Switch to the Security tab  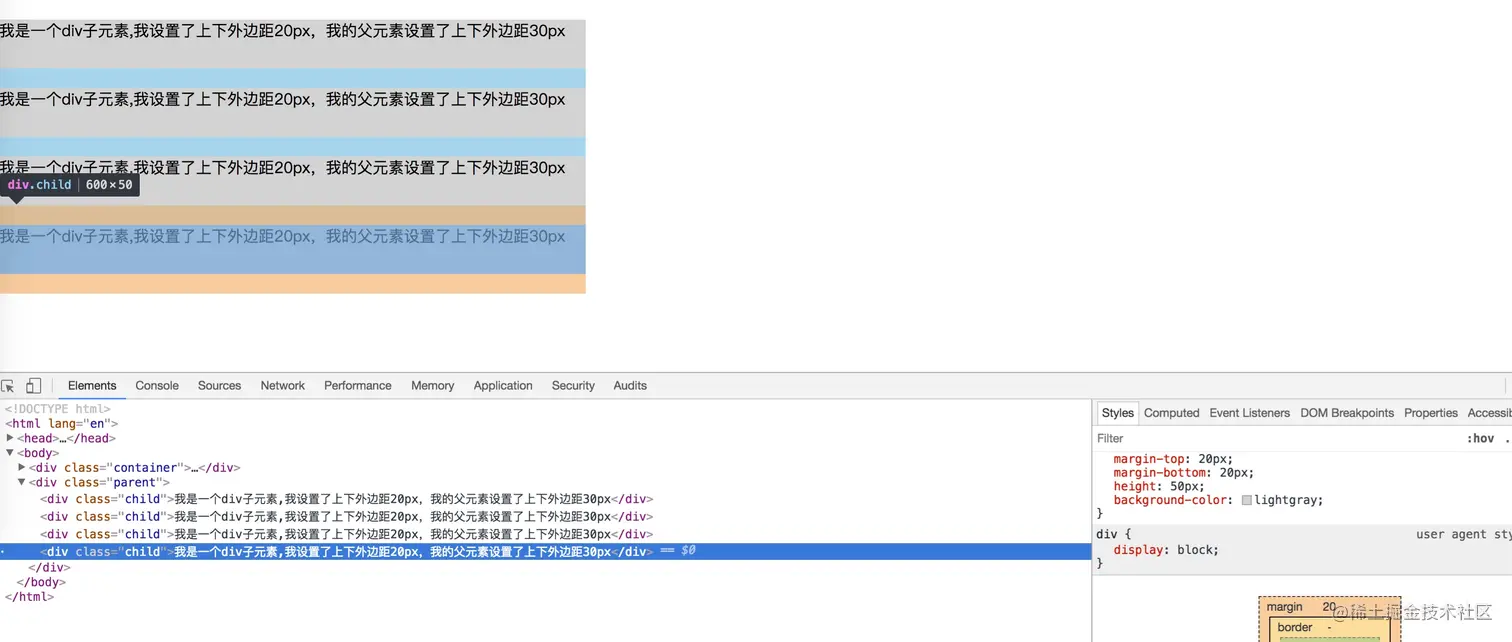(573, 386)
